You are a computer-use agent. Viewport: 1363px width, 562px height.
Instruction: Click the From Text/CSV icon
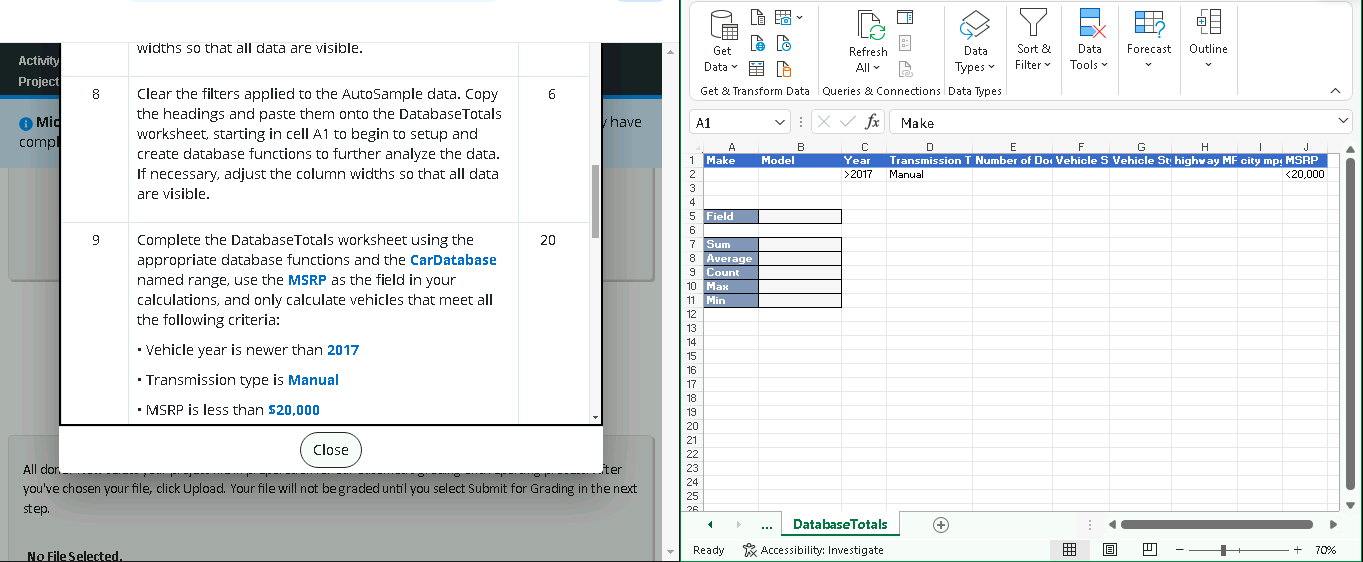click(x=757, y=17)
